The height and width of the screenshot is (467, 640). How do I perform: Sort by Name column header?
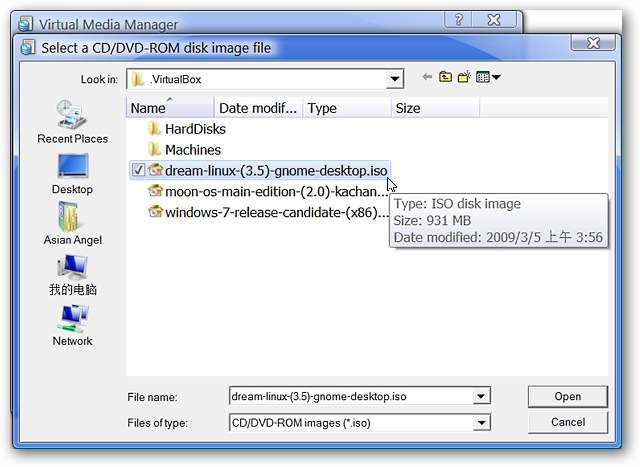coord(170,108)
